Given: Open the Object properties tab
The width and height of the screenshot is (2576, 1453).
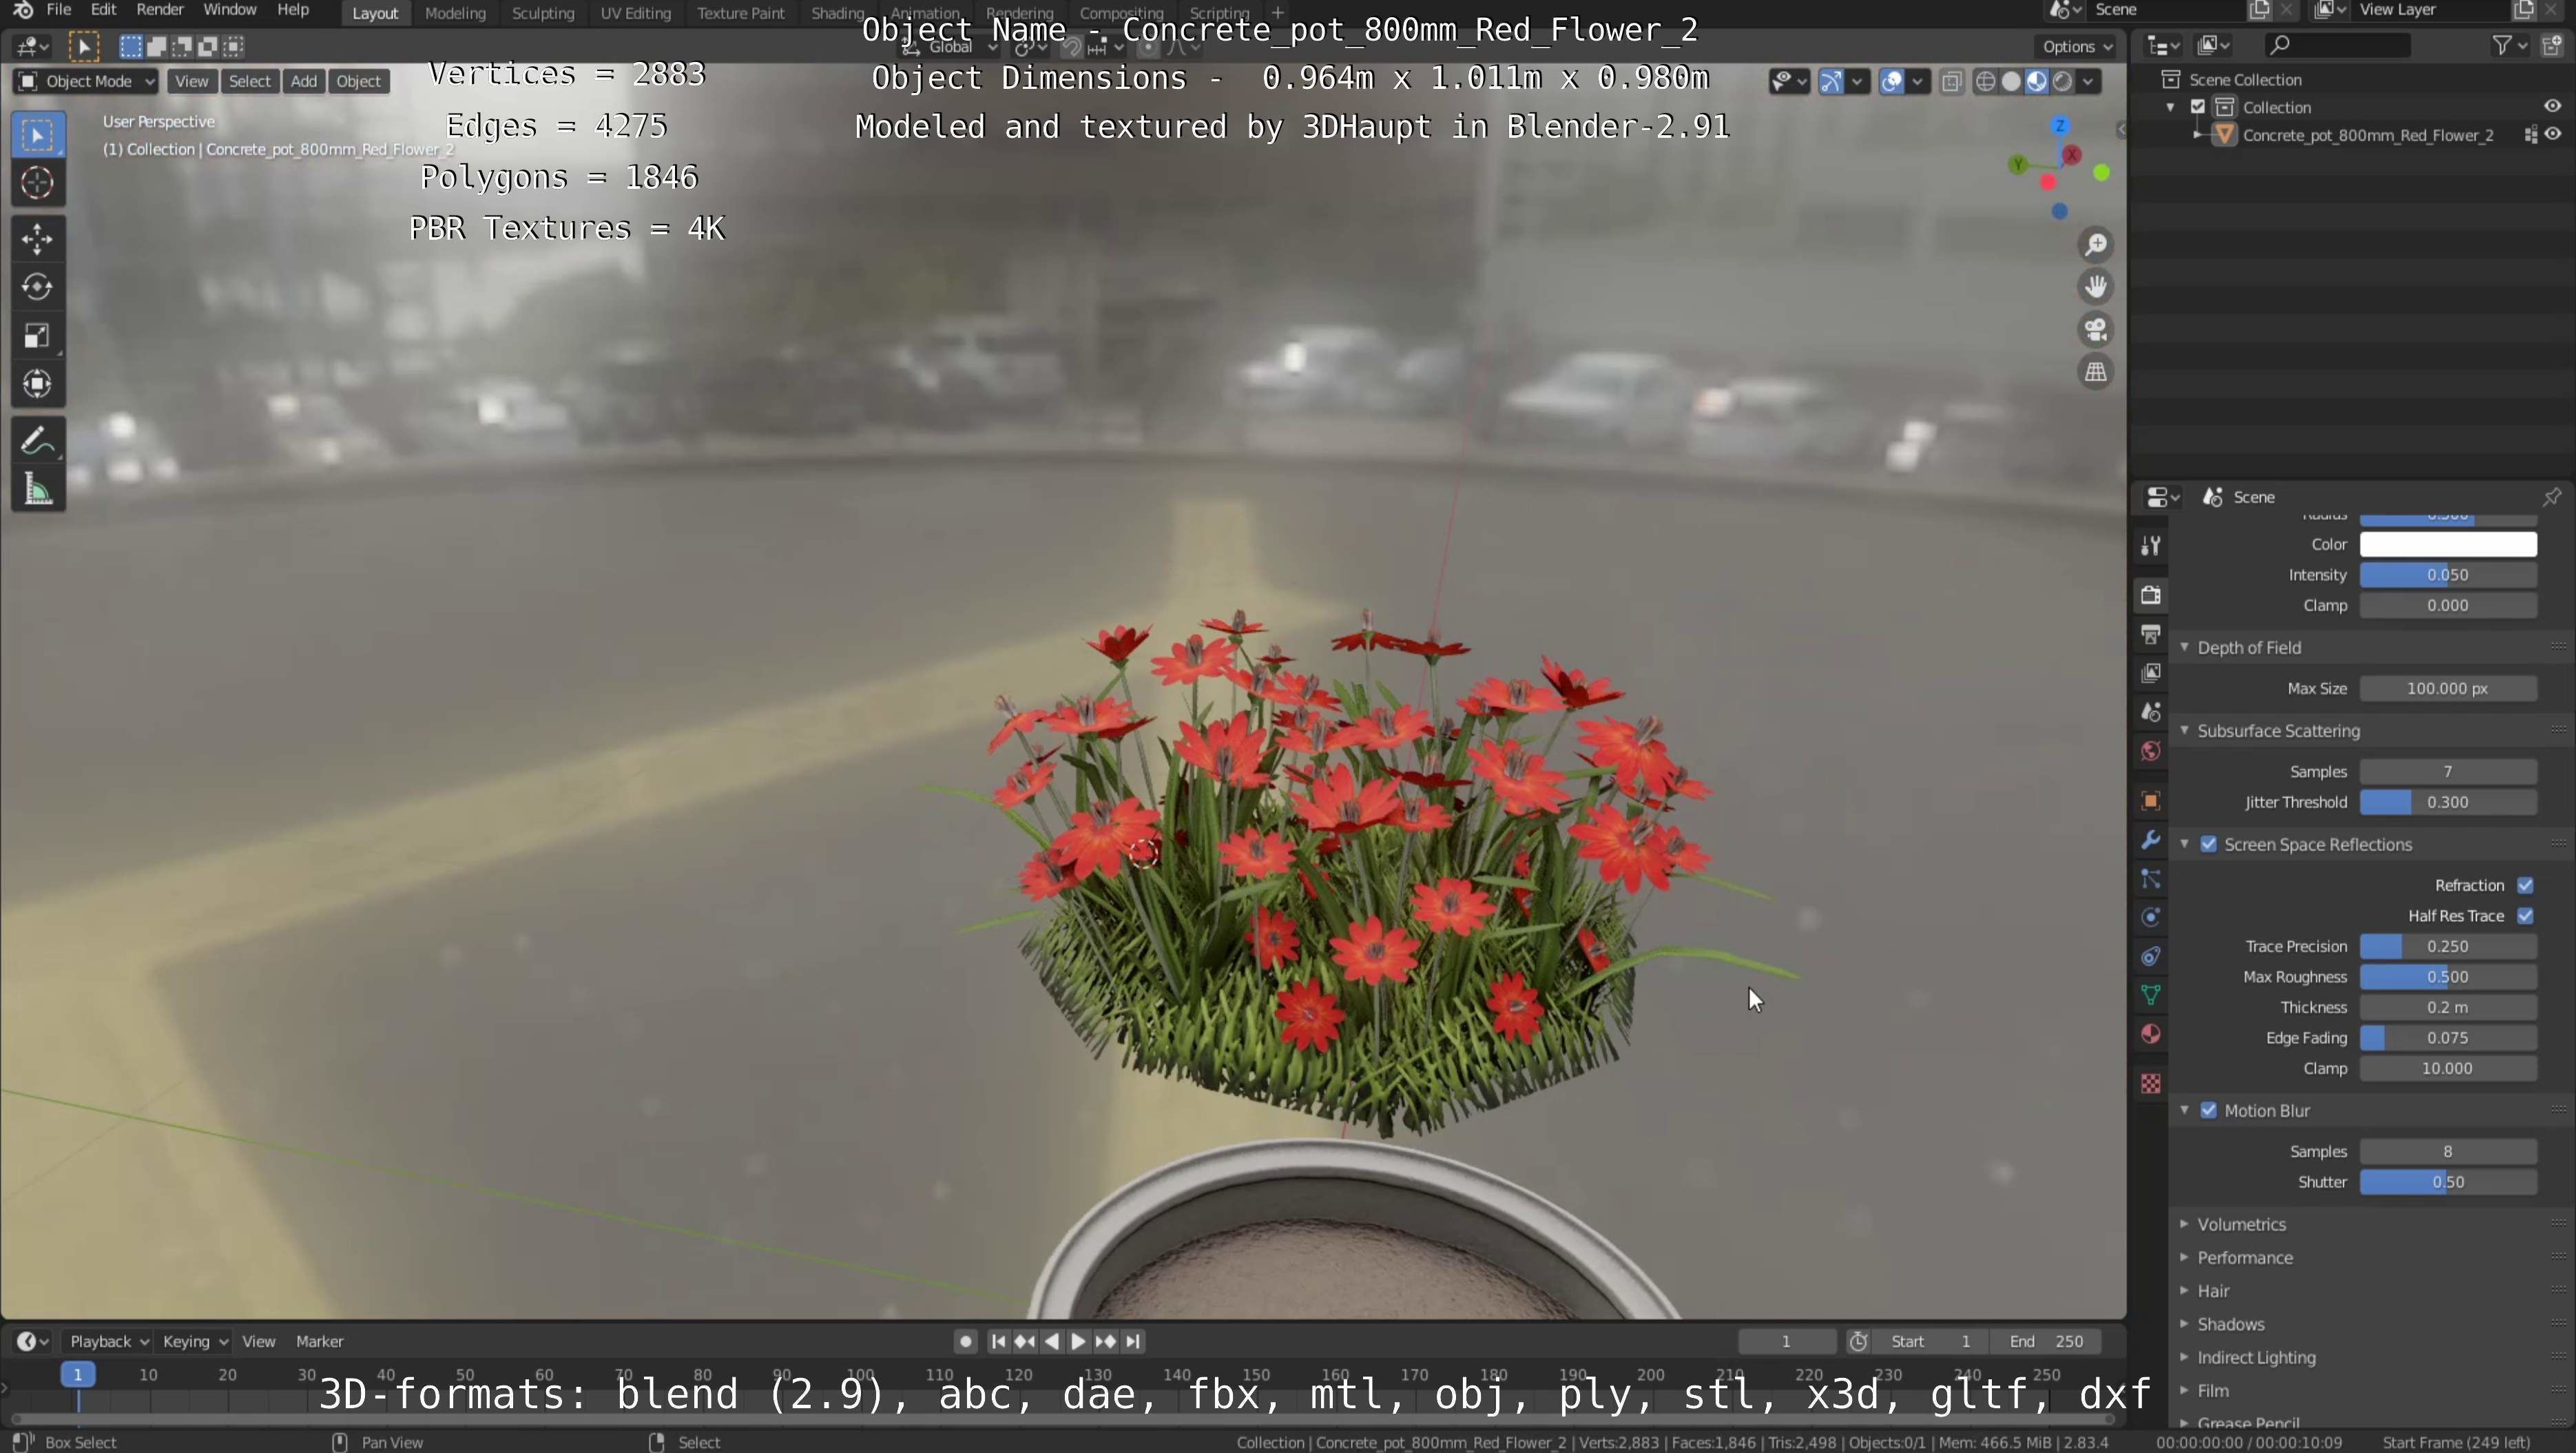Looking at the screenshot, I should [x=2151, y=801].
